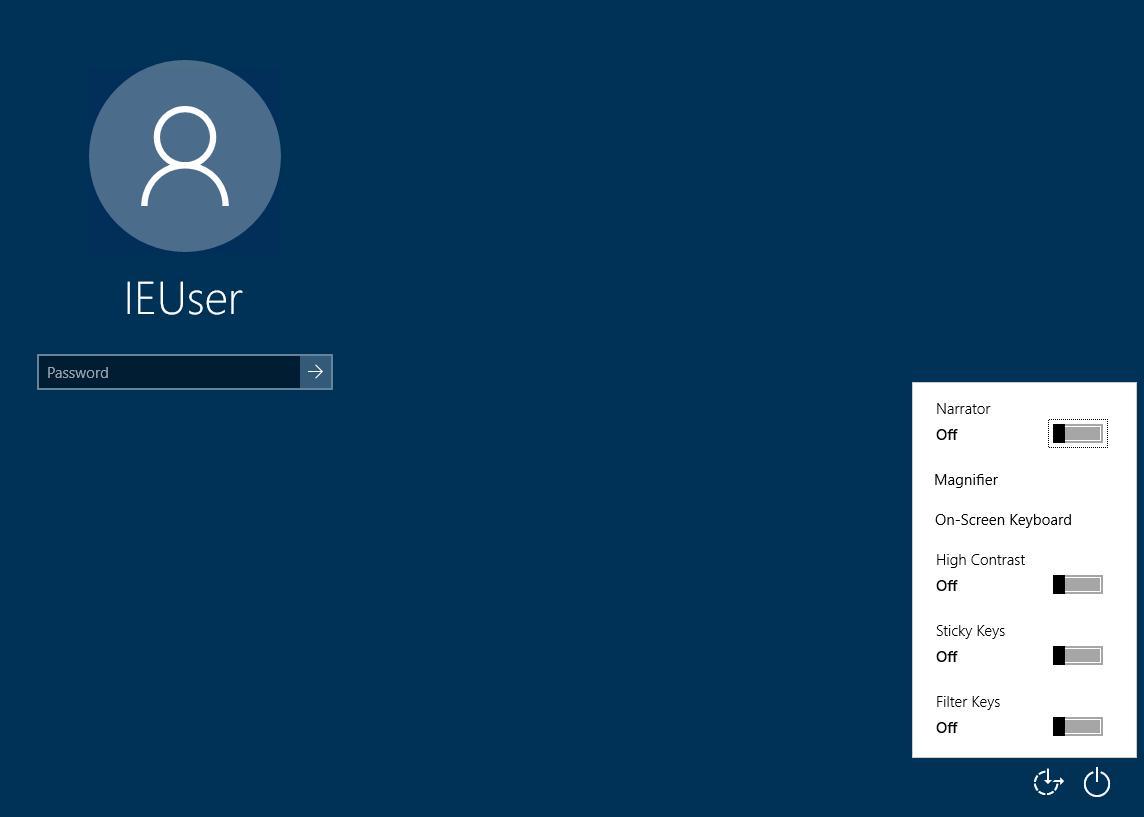Click the High Contrast label text
Image resolution: width=1144 pixels, height=817 pixels.
click(980, 560)
